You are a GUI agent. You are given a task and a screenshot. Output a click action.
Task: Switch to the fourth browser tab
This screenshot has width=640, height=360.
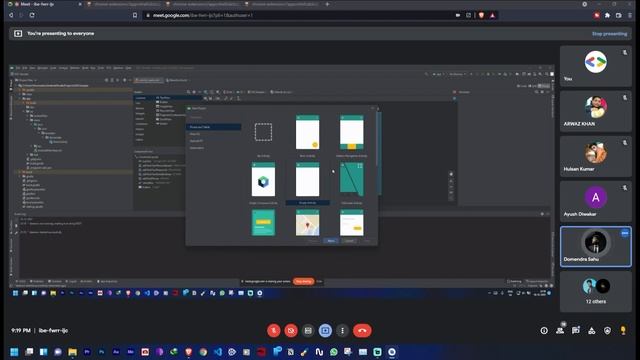(282, 4)
